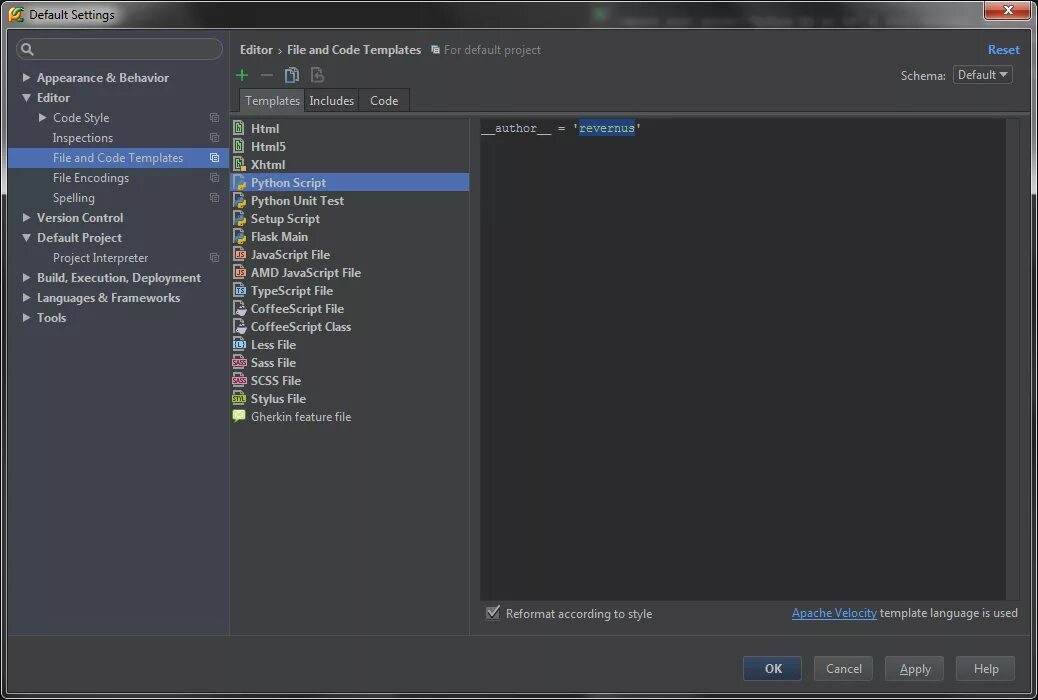Image resolution: width=1038 pixels, height=700 pixels.
Task: Click the OK button
Action: click(x=772, y=668)
